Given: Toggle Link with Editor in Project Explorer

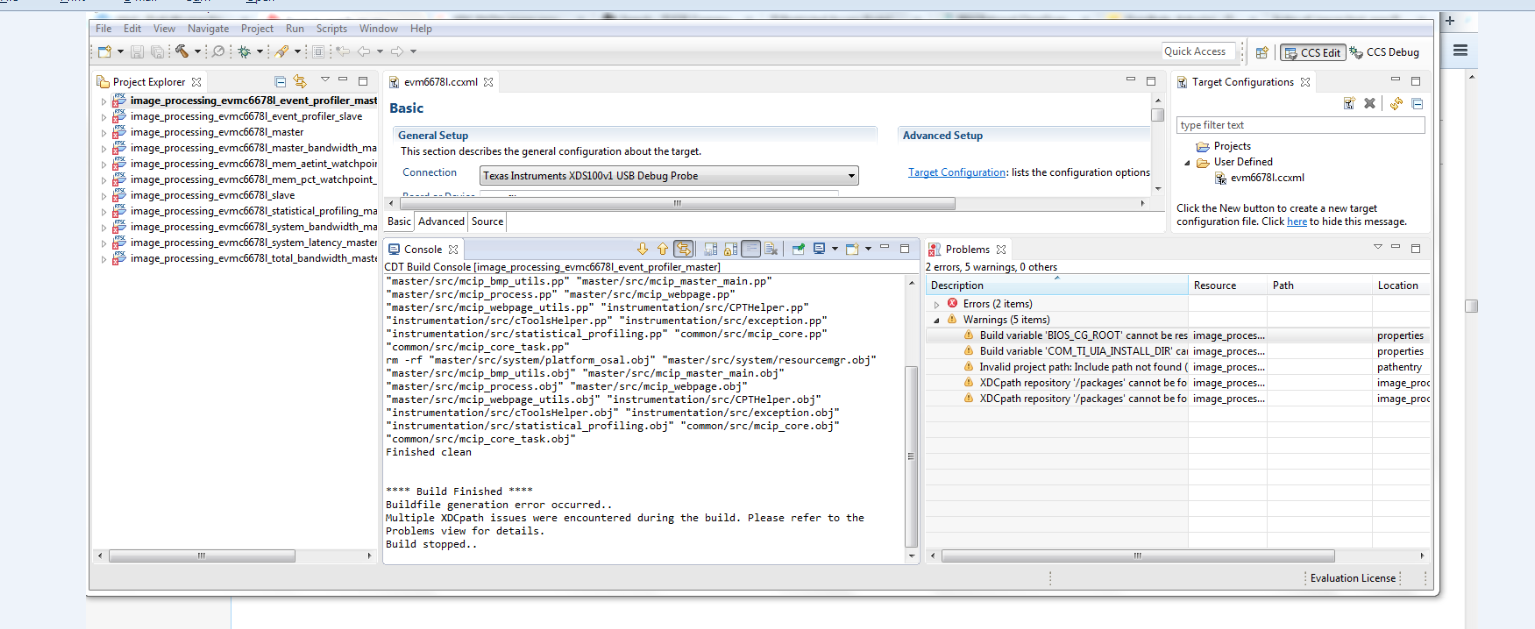Looking at the screenshot, I should (x=299, y=82).
